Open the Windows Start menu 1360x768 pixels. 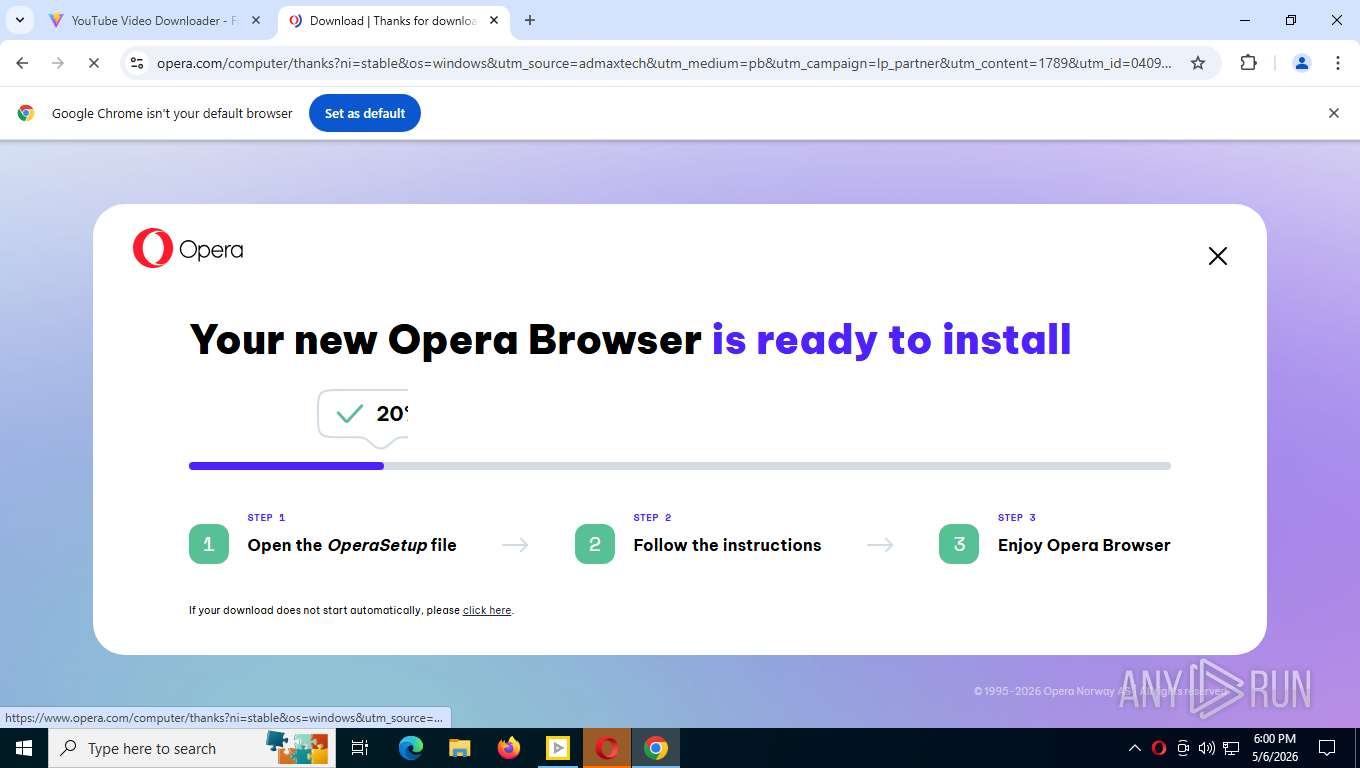[x=23, y=748]
